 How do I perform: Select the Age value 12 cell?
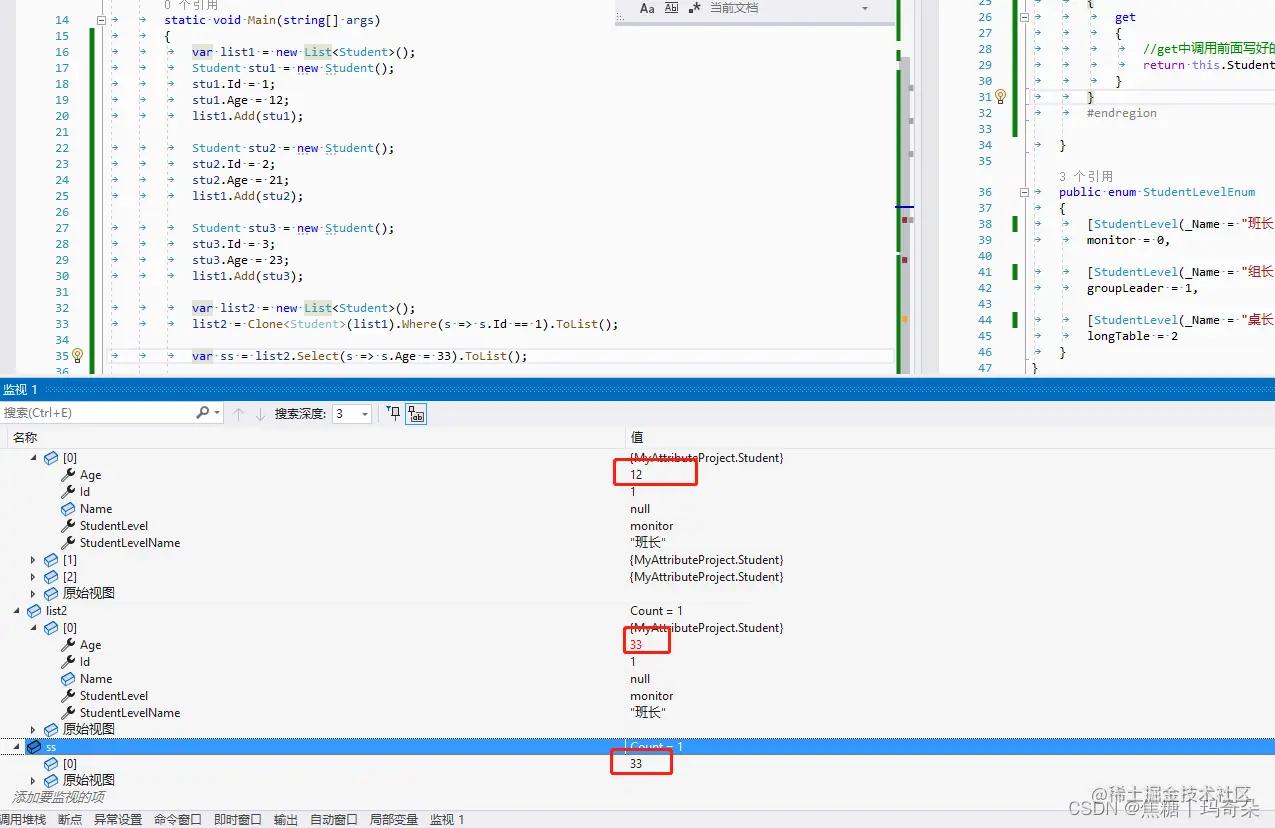coord(636,475)
